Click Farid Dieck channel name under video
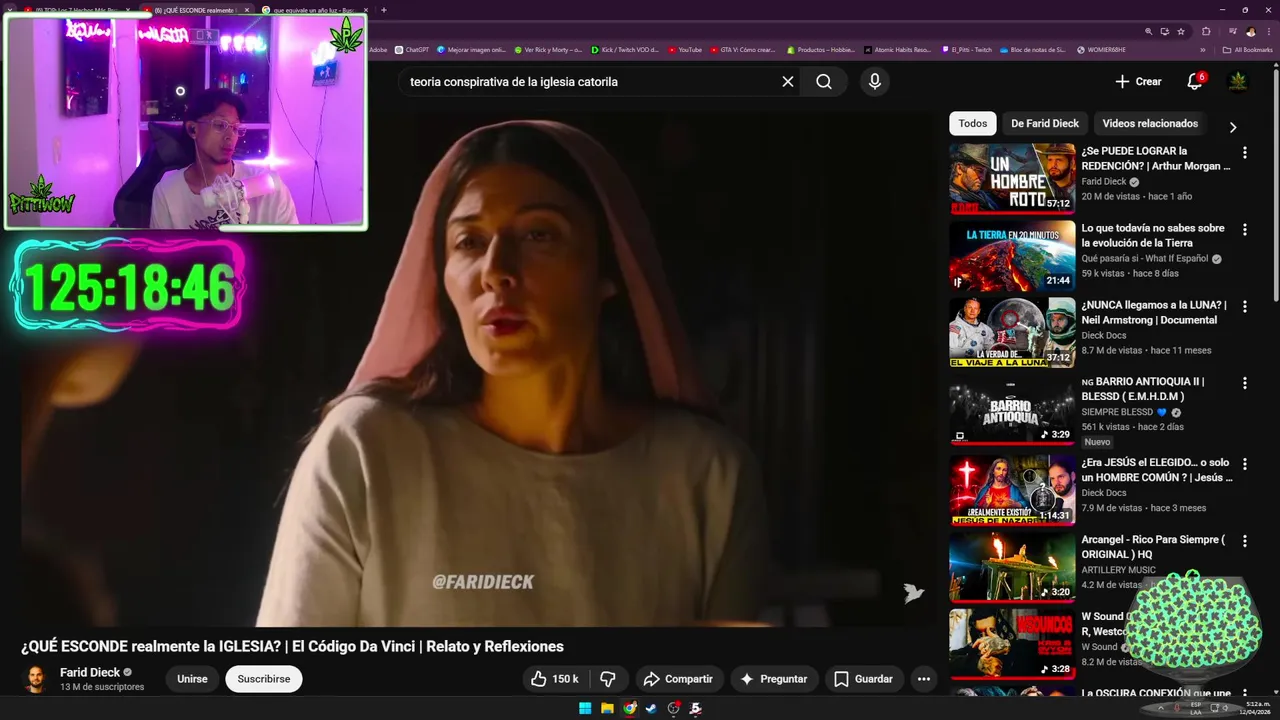The width and height of the screenshot is (1280, 720). tap(90, 673)
